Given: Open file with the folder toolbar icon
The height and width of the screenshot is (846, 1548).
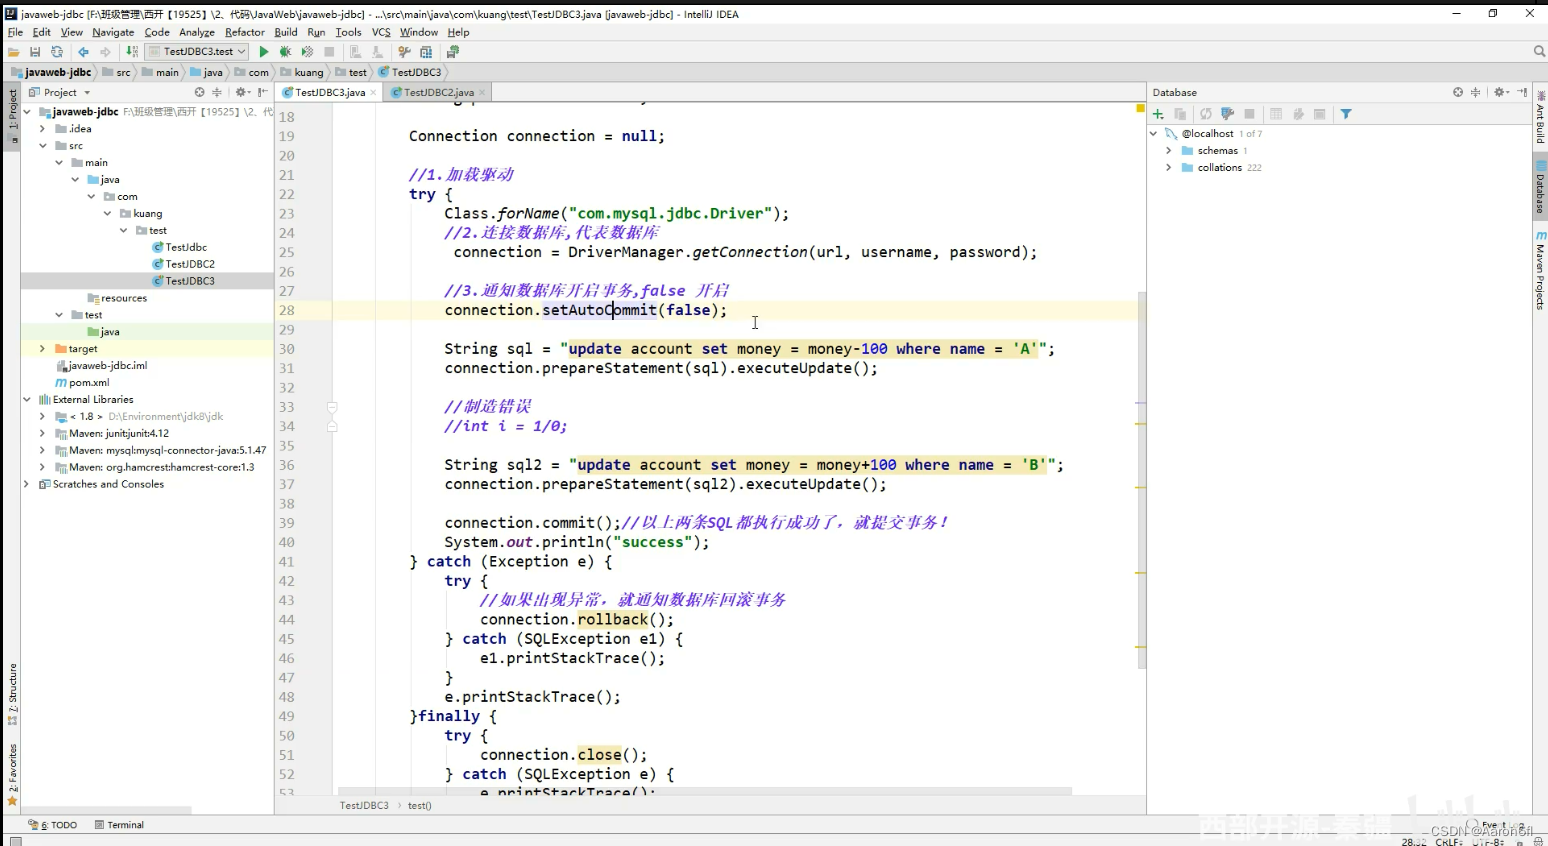Looking at the screenshot, I should click(x=14, y=52).
